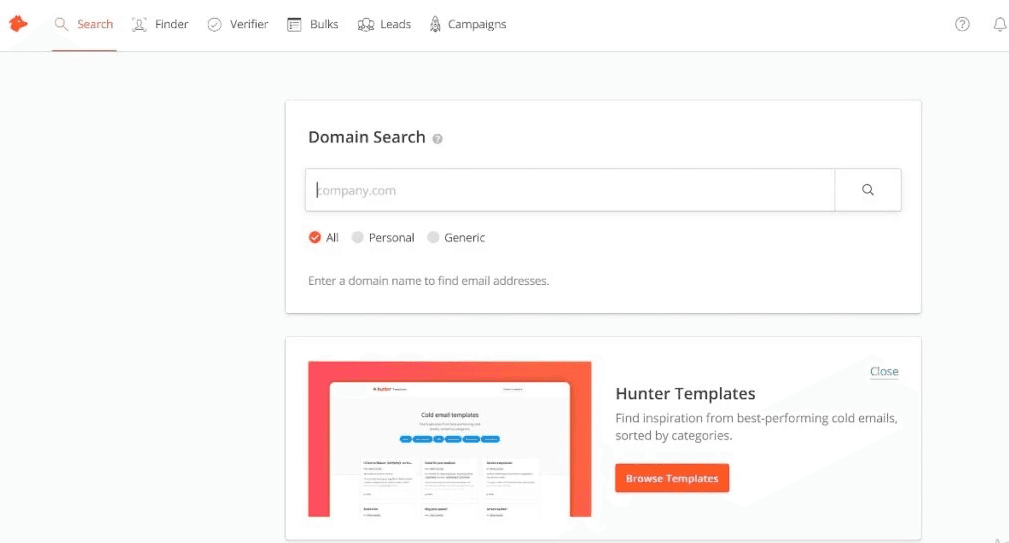The width and height of the screenshot is (1009, 543).
Task: Click the Search magnifier icon in navbar
Action: click(x=61, y=24)
